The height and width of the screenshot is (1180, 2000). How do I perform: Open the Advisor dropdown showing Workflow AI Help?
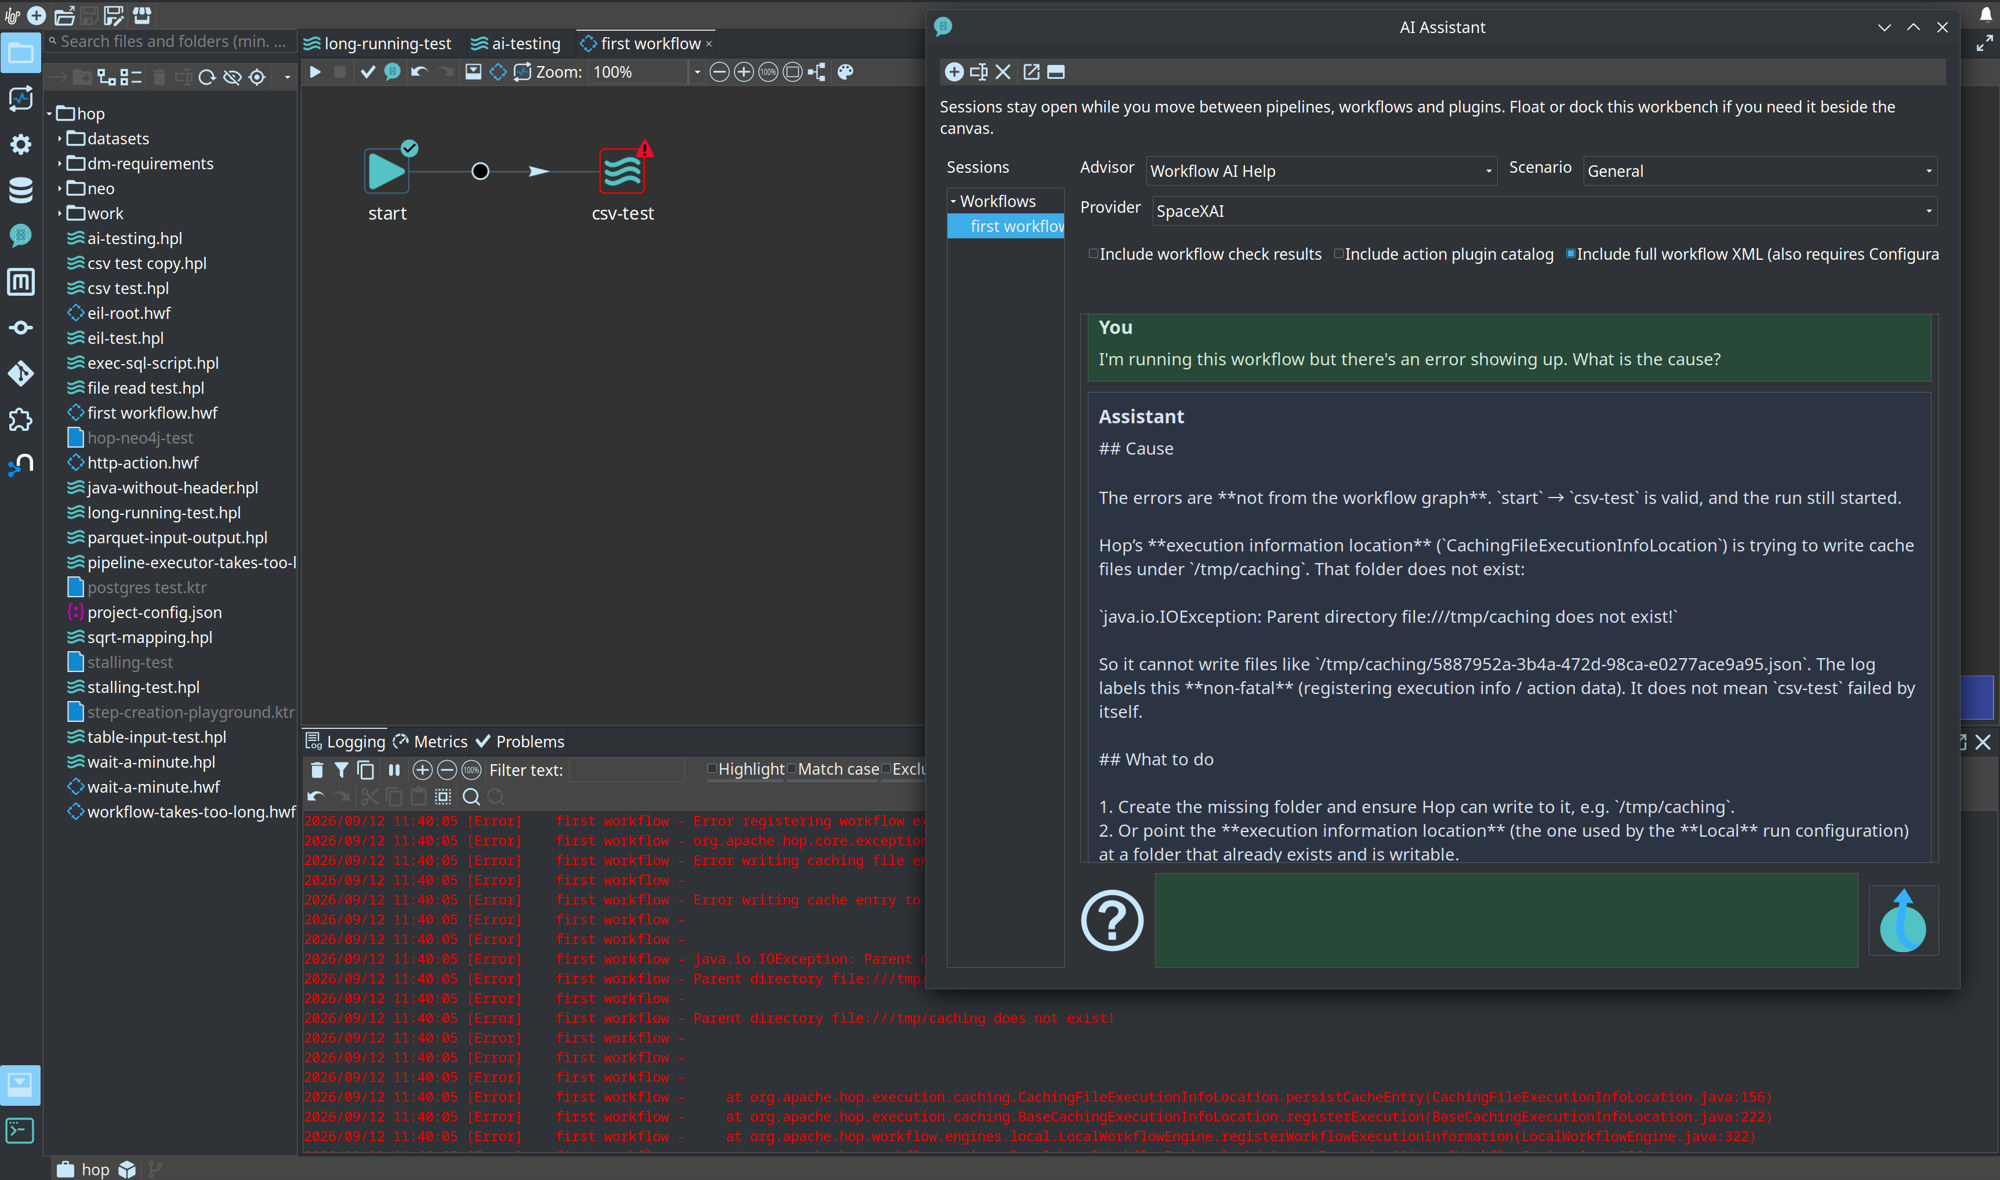(1321, 171)
